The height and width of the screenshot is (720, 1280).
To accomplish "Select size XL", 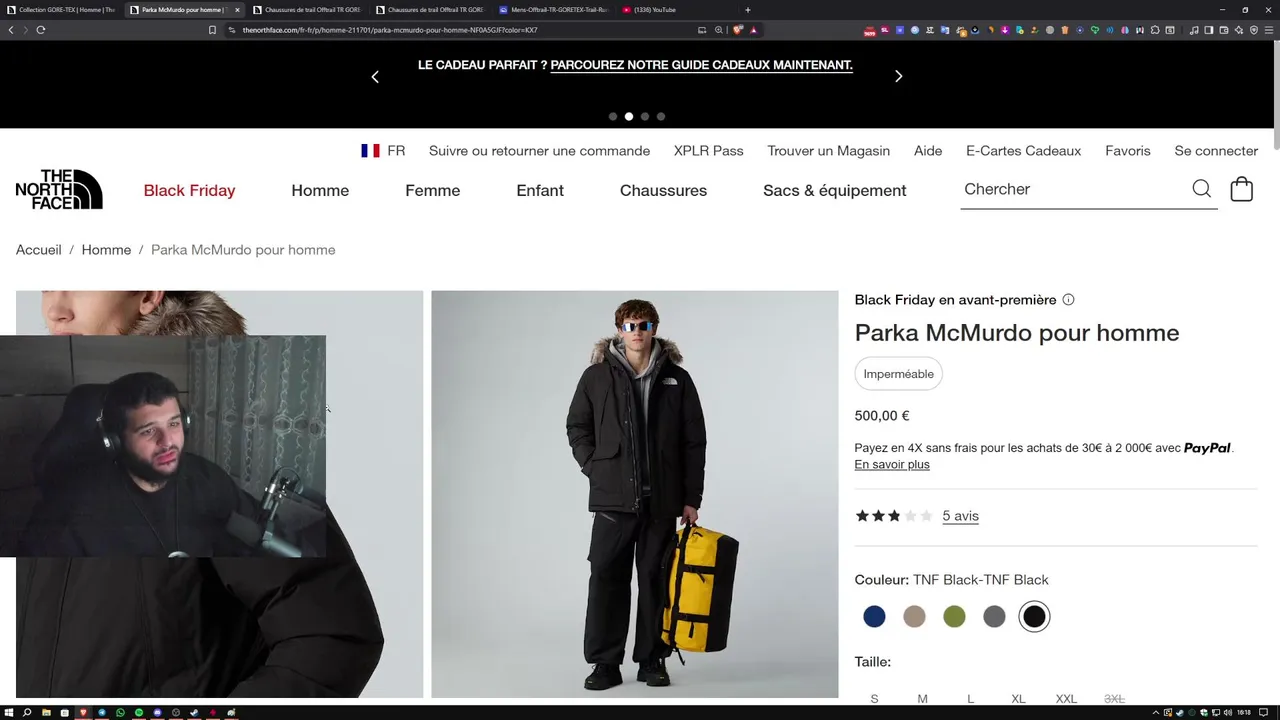I will (x=1018, y=699).
